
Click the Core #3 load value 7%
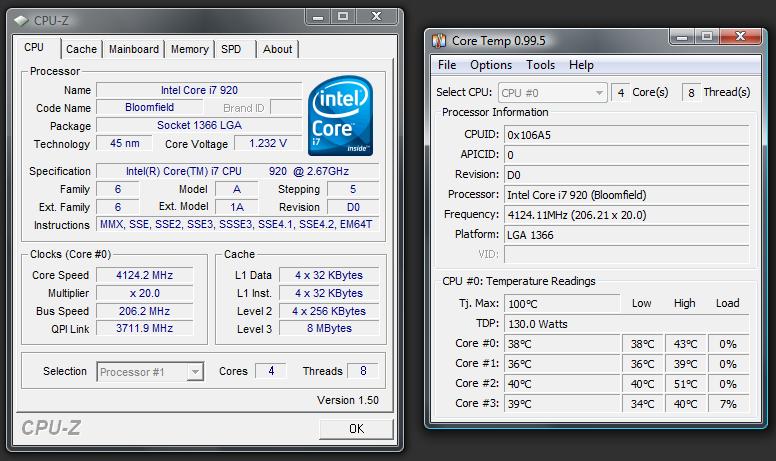[728, 404]
